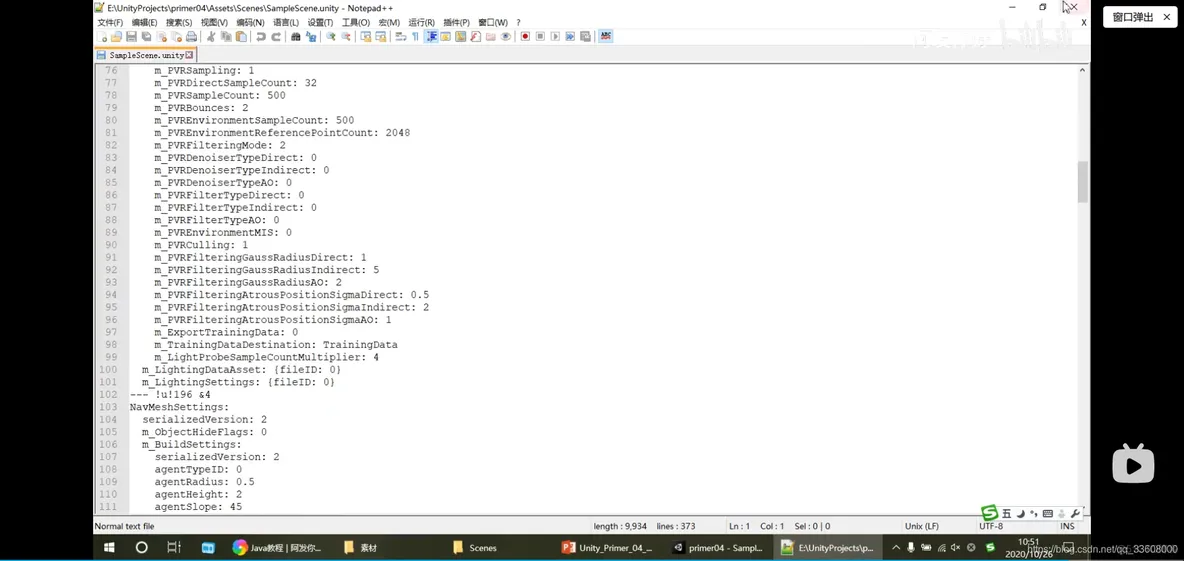The width and height of the screenshot is (1184, 561).
Task: Click the m_PVRSampleCount: 500 line
Action: click(220, 96)
